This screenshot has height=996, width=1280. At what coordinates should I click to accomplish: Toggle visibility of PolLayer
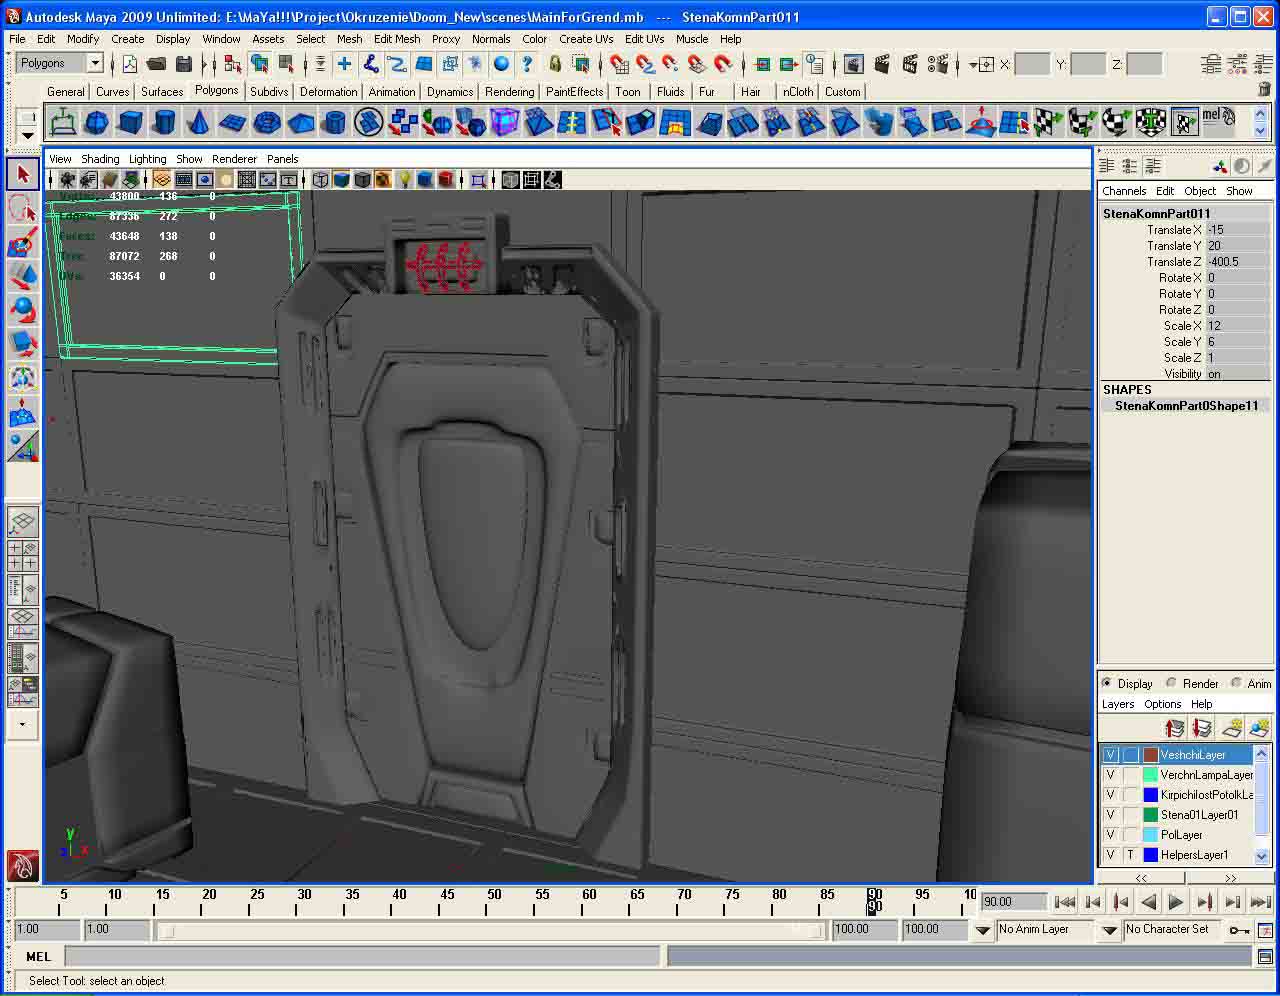click(x=1110, y=835)
